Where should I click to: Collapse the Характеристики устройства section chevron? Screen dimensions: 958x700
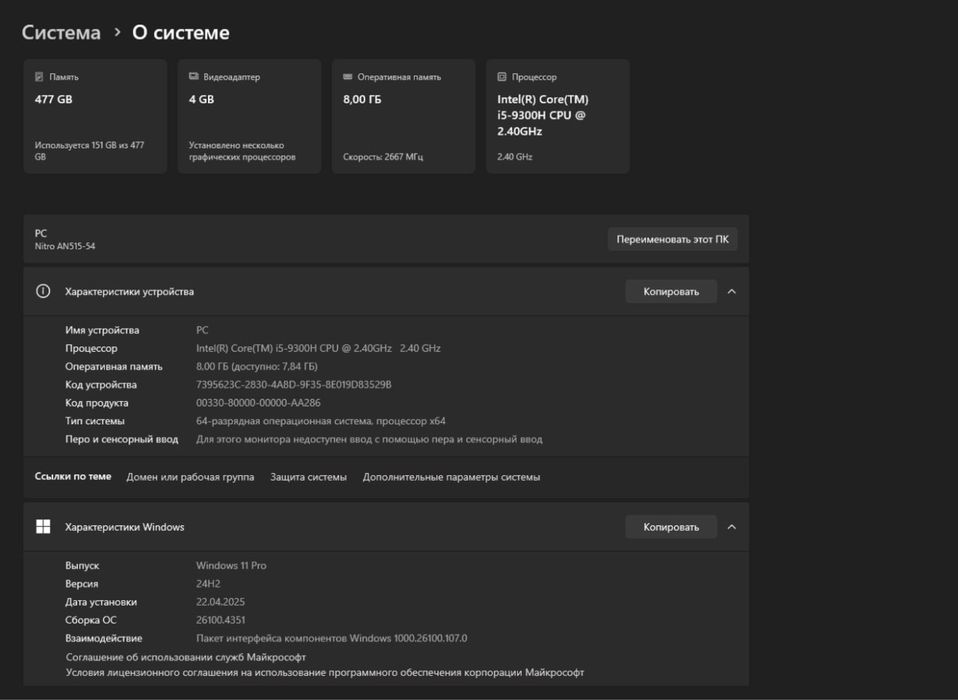(x=731, y=291)
